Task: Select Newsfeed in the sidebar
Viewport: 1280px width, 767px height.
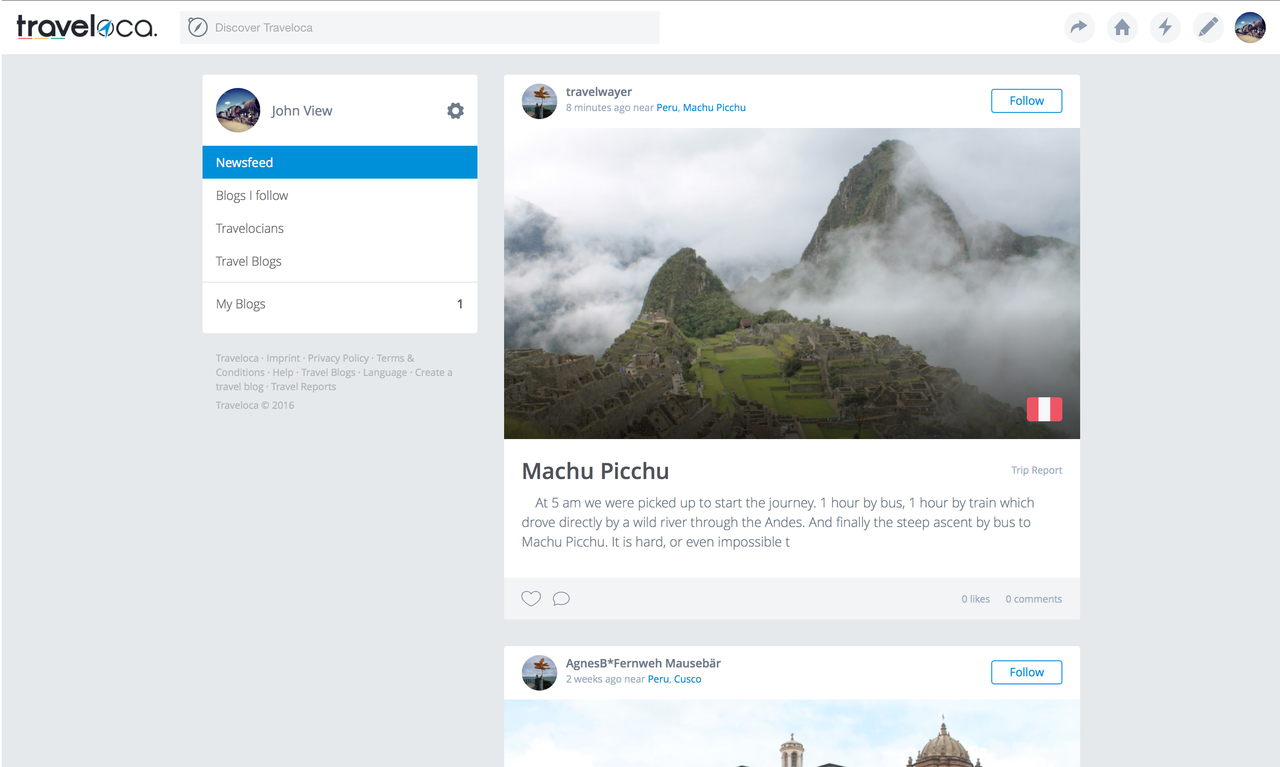Action: pyautogui.click(x=340, y=162)
